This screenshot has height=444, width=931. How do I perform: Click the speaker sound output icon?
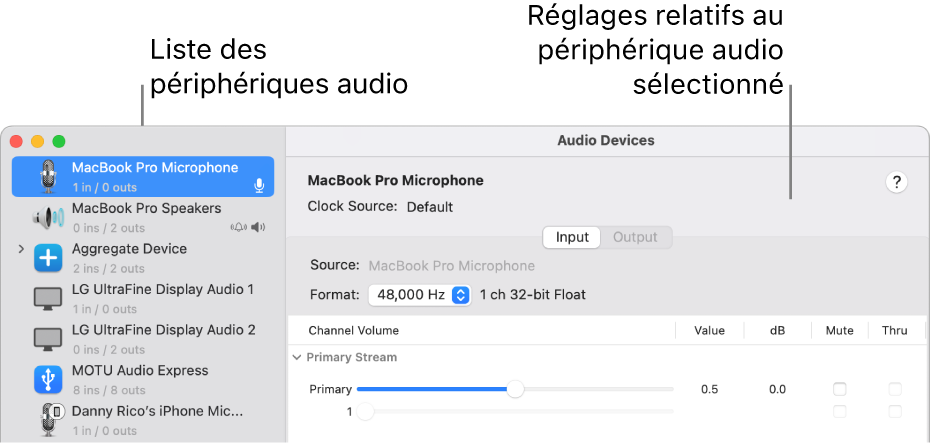[259, 227]
